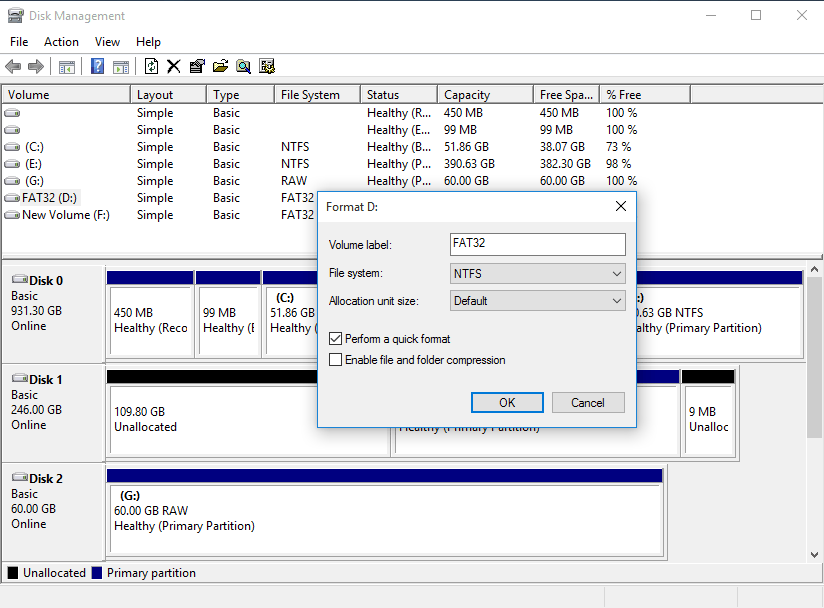Click the disk pane vertical scrollbar thumb
Viewport: 824px width, 608px height.
[x=815, y=357]
